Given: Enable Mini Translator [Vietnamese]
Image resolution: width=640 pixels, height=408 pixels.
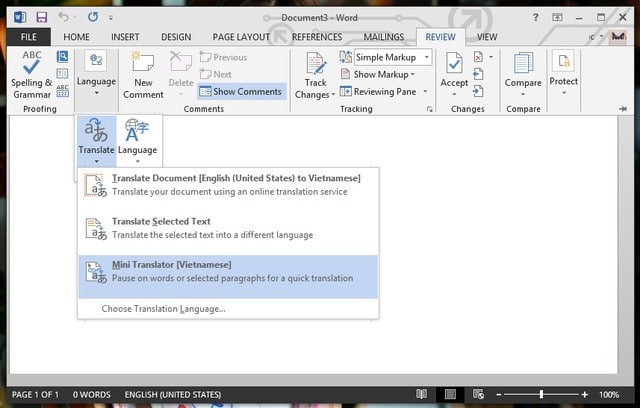Looking at the screenshot, I should click(x=228, y=277).
